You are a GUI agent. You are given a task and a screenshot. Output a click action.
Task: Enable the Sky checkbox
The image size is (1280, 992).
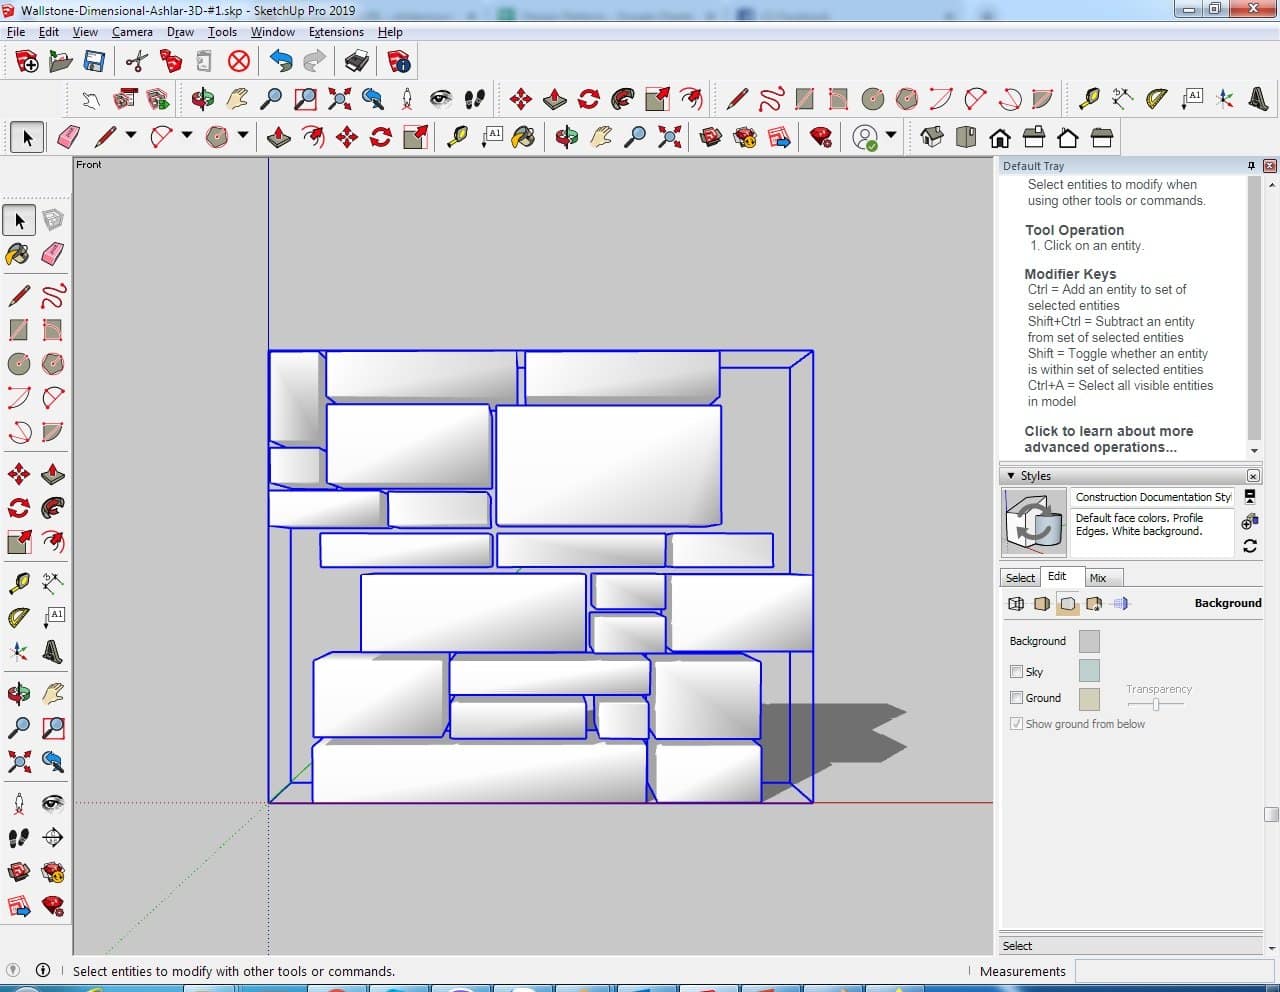click(x=1017, y=672)
